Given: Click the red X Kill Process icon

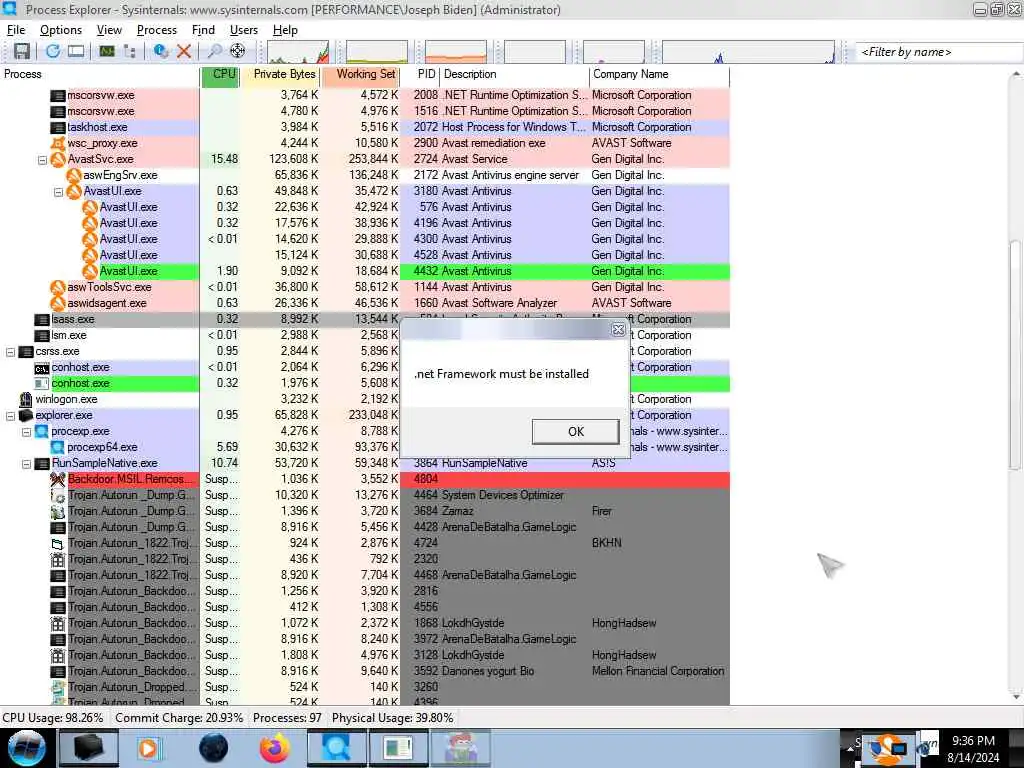Looking at the screenshot, I should (184, 51).
